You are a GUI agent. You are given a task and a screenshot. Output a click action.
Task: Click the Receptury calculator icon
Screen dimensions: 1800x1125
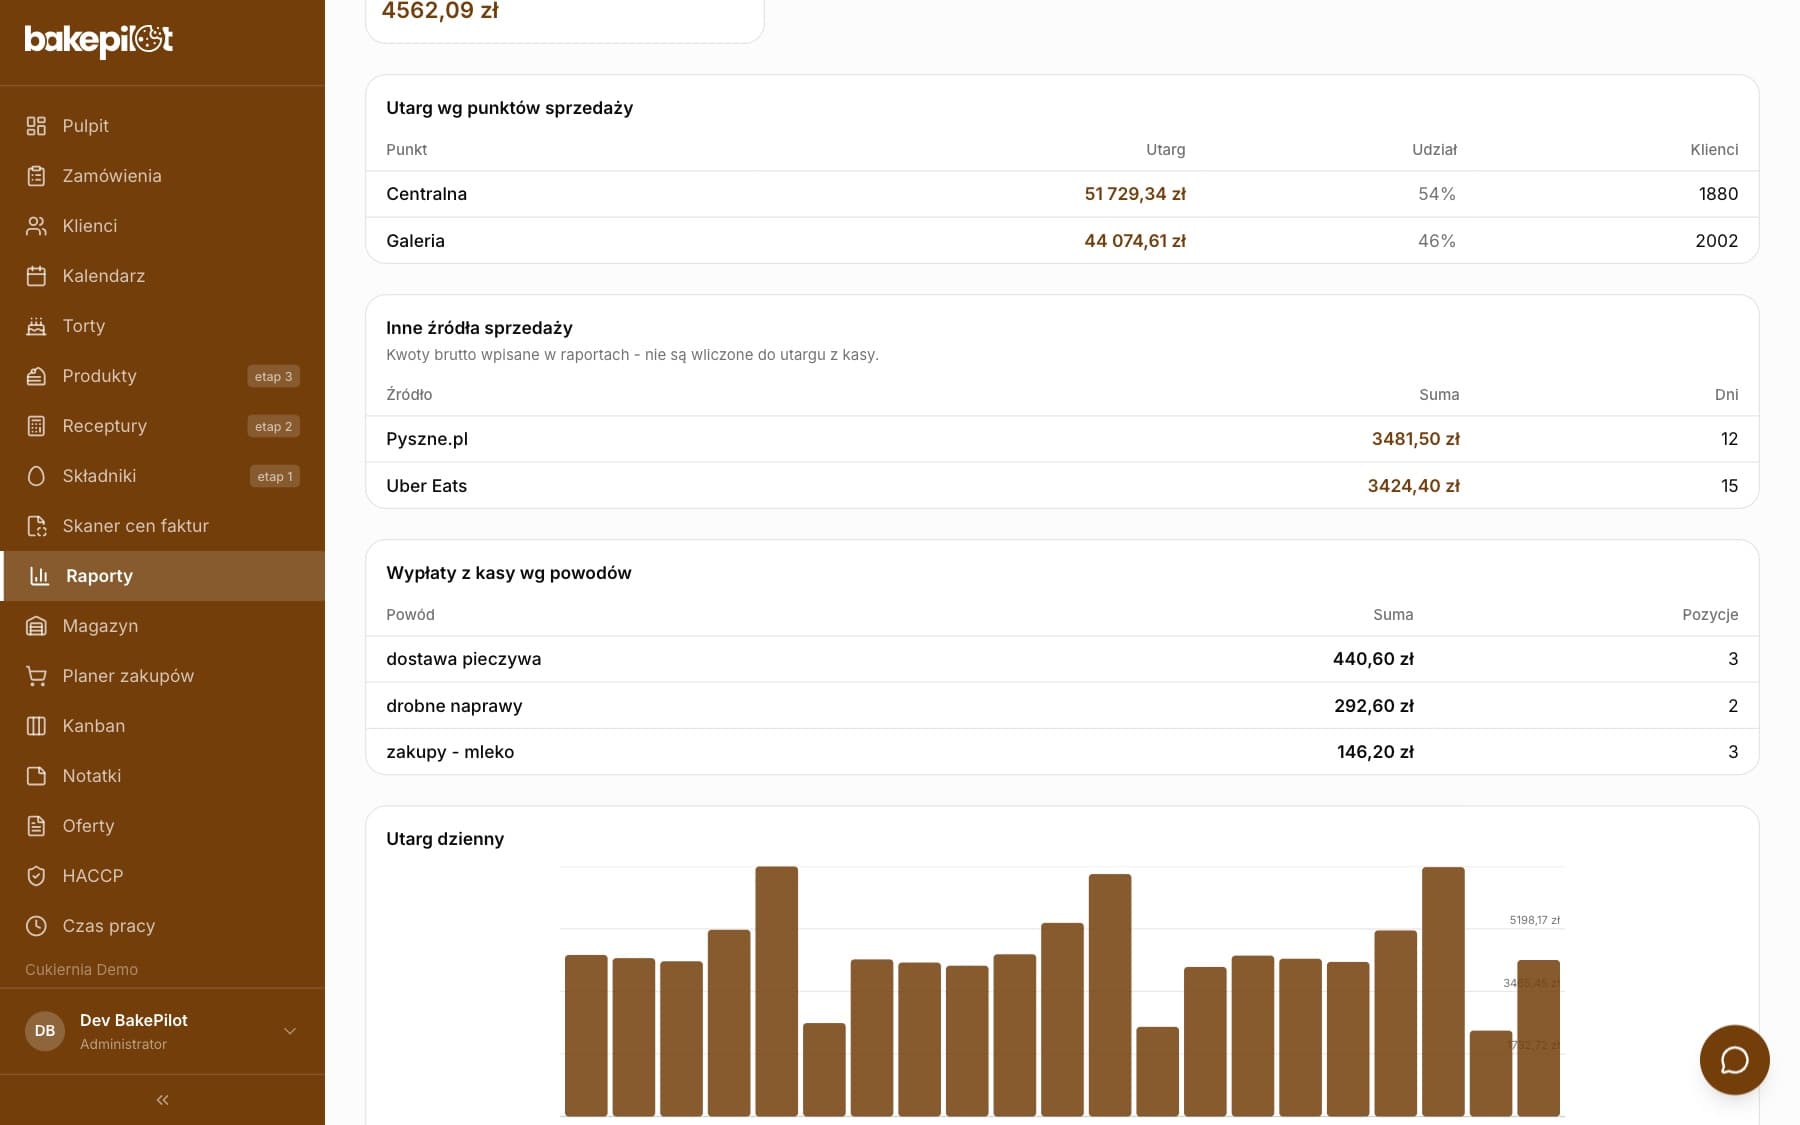tap(36, 426)
